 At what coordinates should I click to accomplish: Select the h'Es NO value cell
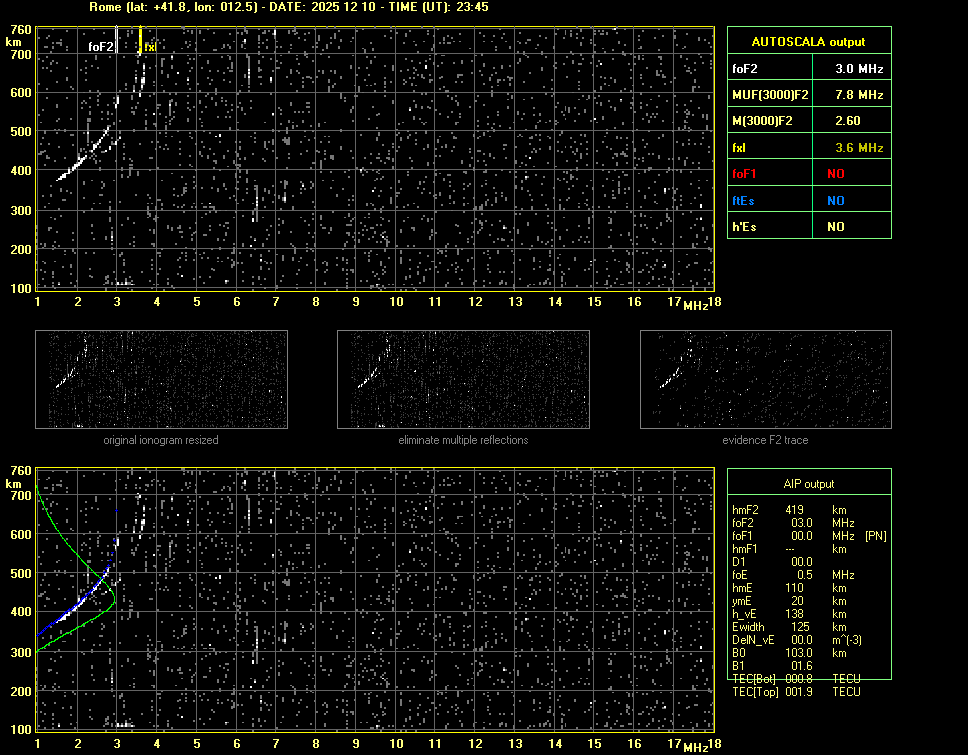835,227
